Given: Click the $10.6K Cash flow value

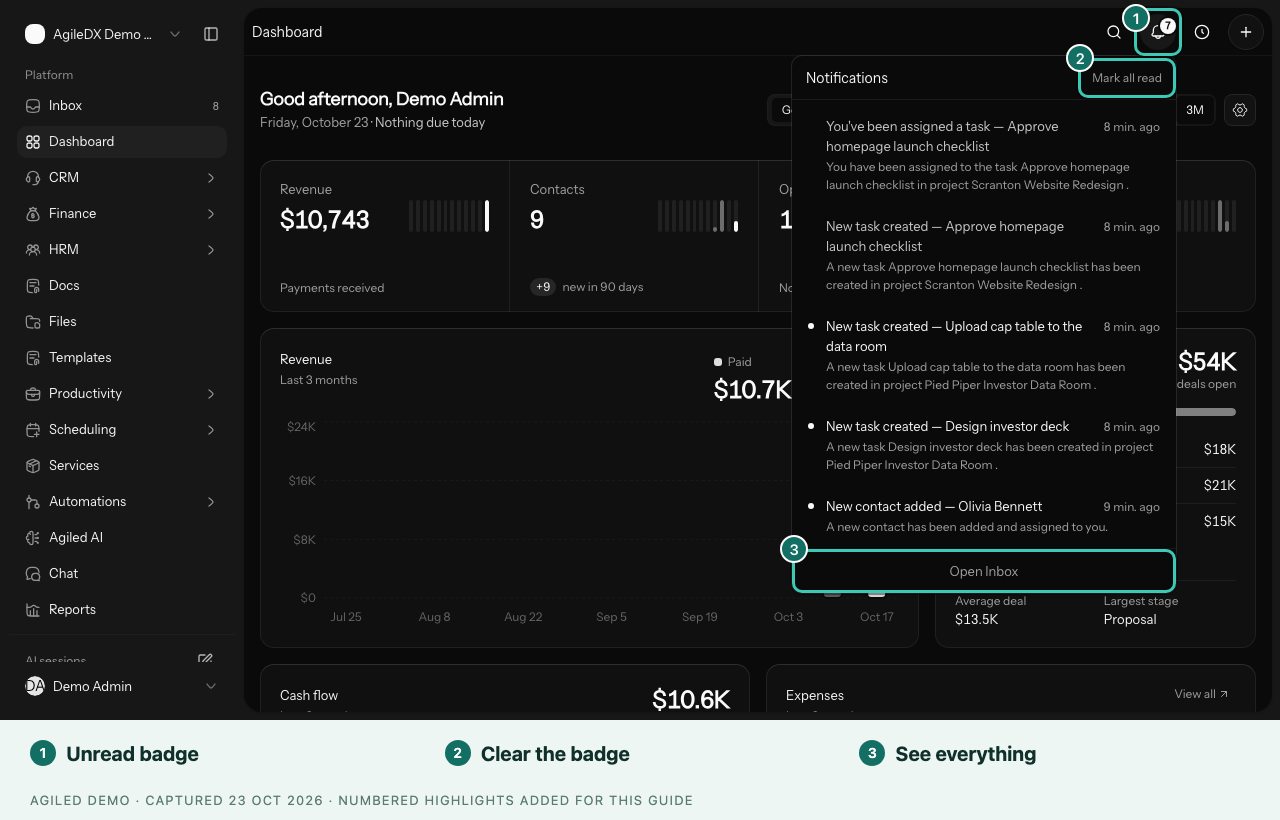Looking at the screenshot, I should point(691,699).
